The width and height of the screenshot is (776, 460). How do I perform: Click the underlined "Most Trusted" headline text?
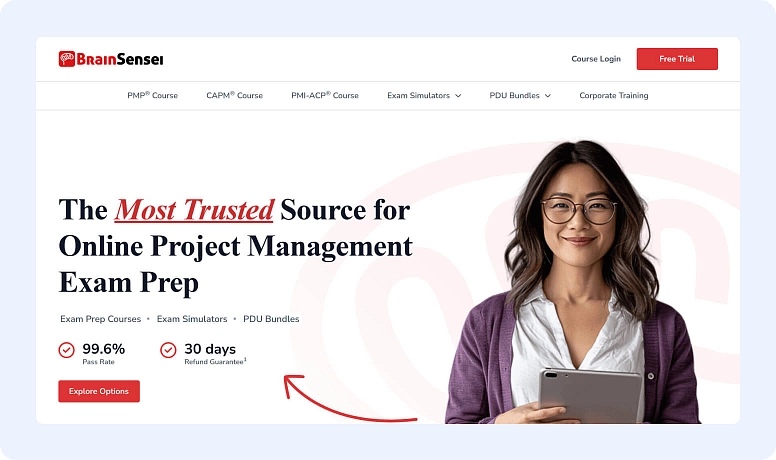tap(194, 210)
